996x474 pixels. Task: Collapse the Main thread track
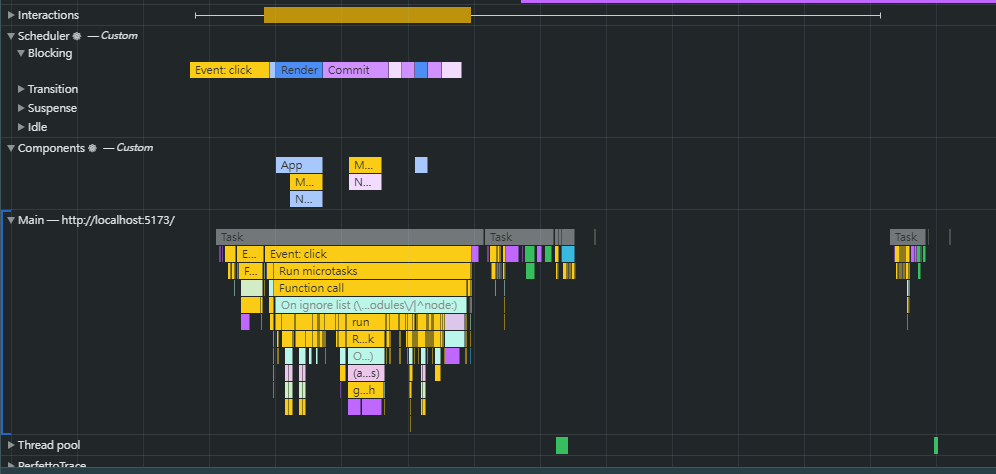point(11,220)
